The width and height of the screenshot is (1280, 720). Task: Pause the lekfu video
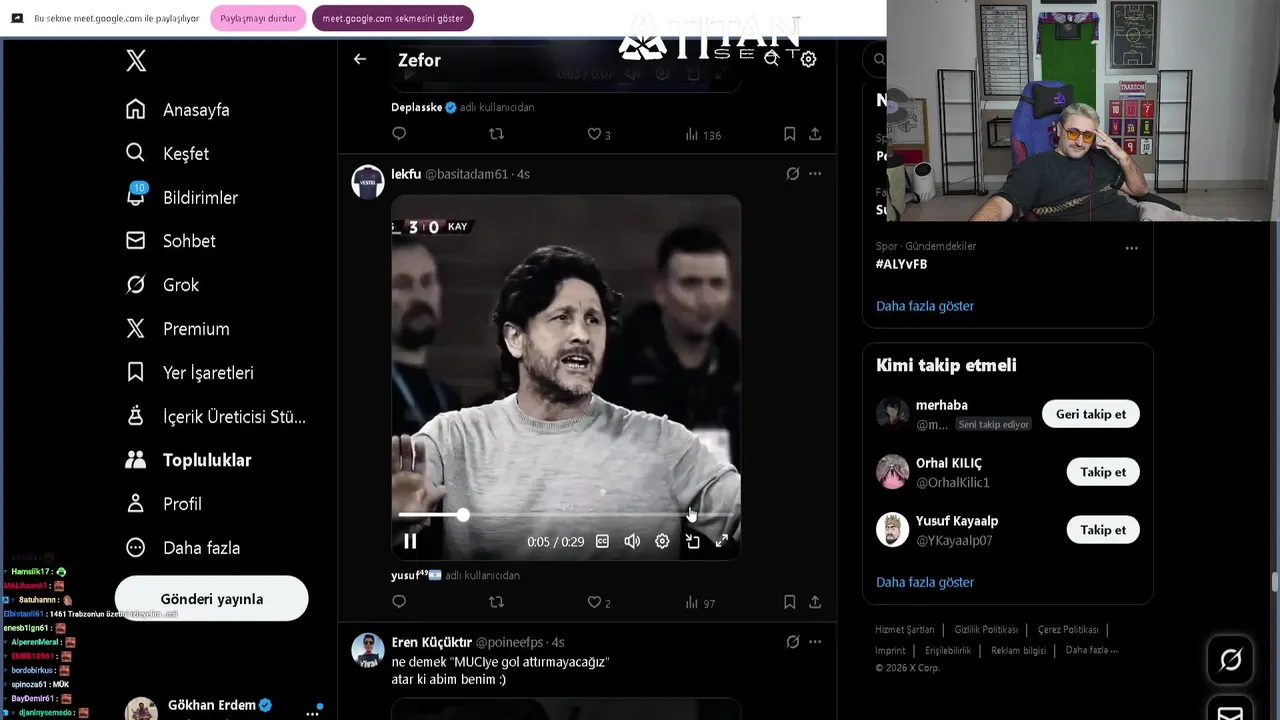[x=410, y=541]
